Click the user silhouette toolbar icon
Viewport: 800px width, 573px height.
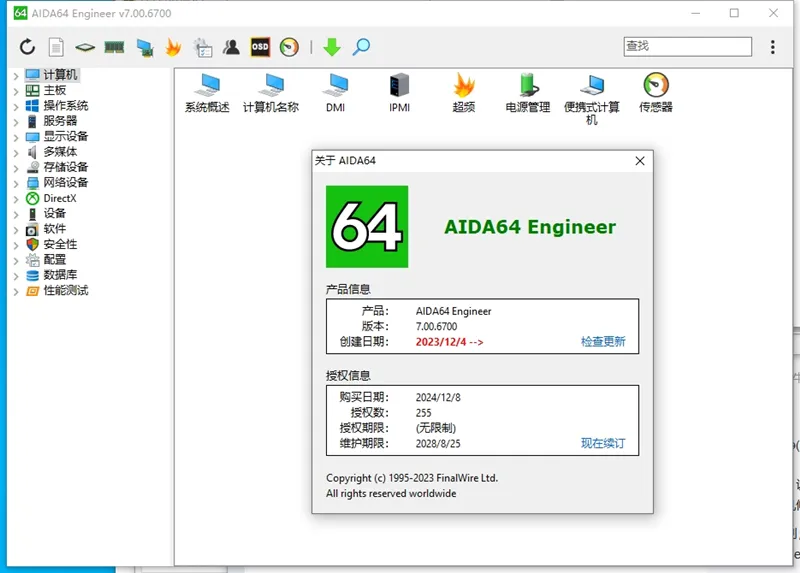[x=231, y=47]
